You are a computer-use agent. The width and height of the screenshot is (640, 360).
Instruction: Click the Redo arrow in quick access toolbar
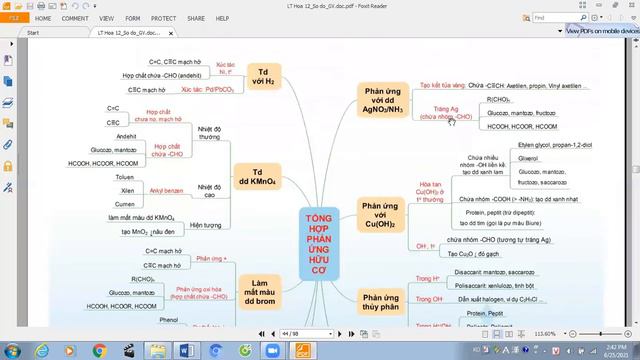[86, 6]
